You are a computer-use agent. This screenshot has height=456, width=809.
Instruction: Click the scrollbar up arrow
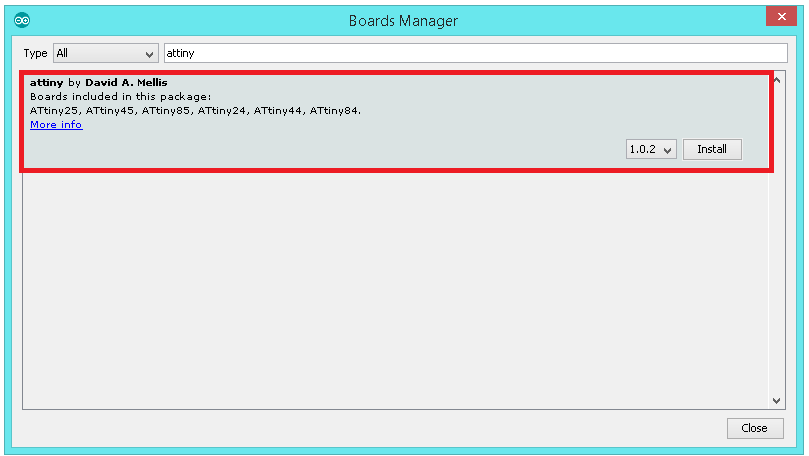(777, 80)
